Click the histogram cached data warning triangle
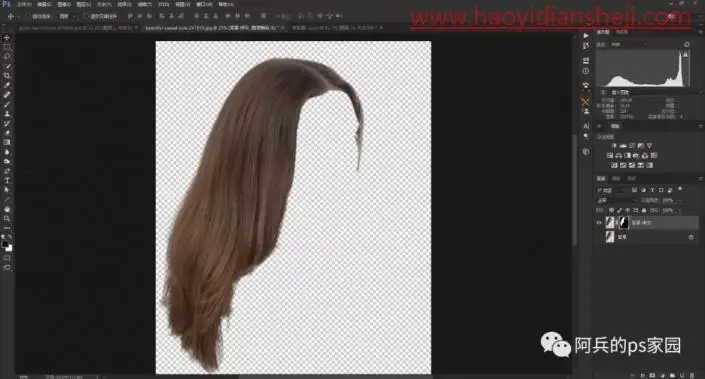The height and width of the screenshot is (379, 705). (x=686, y=54)
